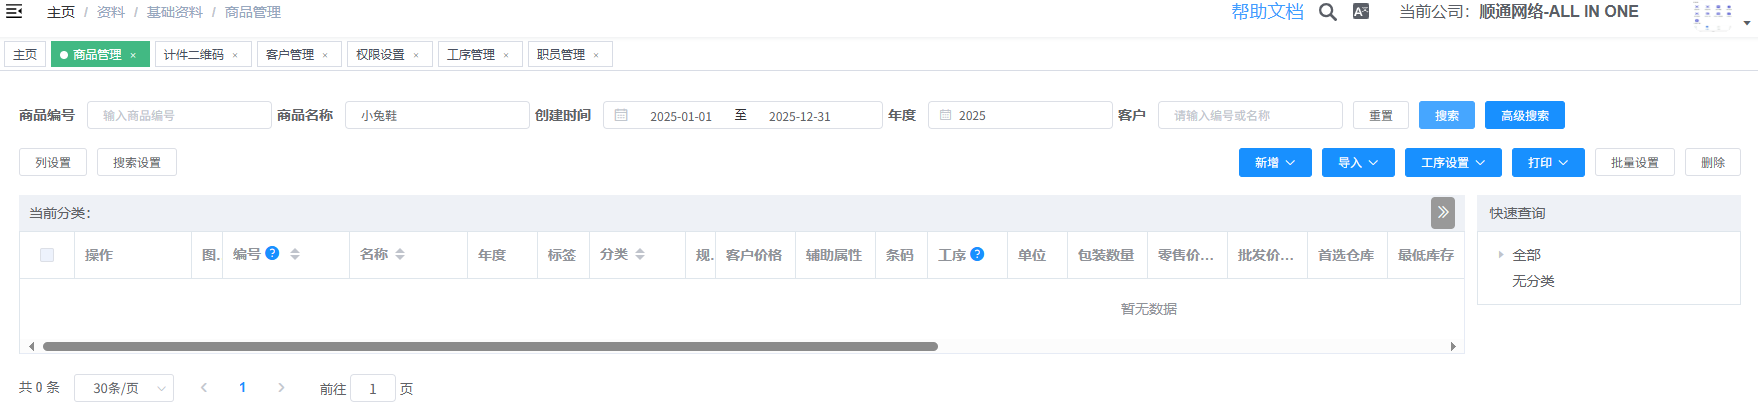Click the language switch icon in header
Screen dimensions: 1758x413
(x=1361, y=12)
